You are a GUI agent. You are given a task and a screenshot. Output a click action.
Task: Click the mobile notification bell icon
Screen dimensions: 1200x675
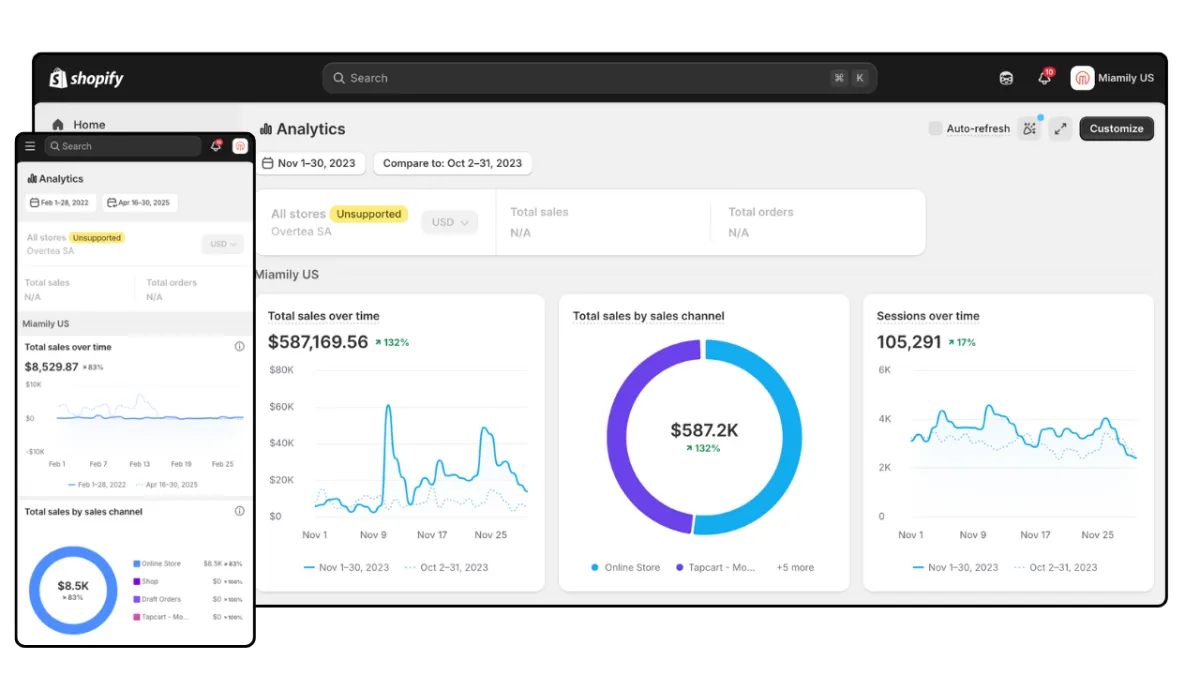[215, 146]
